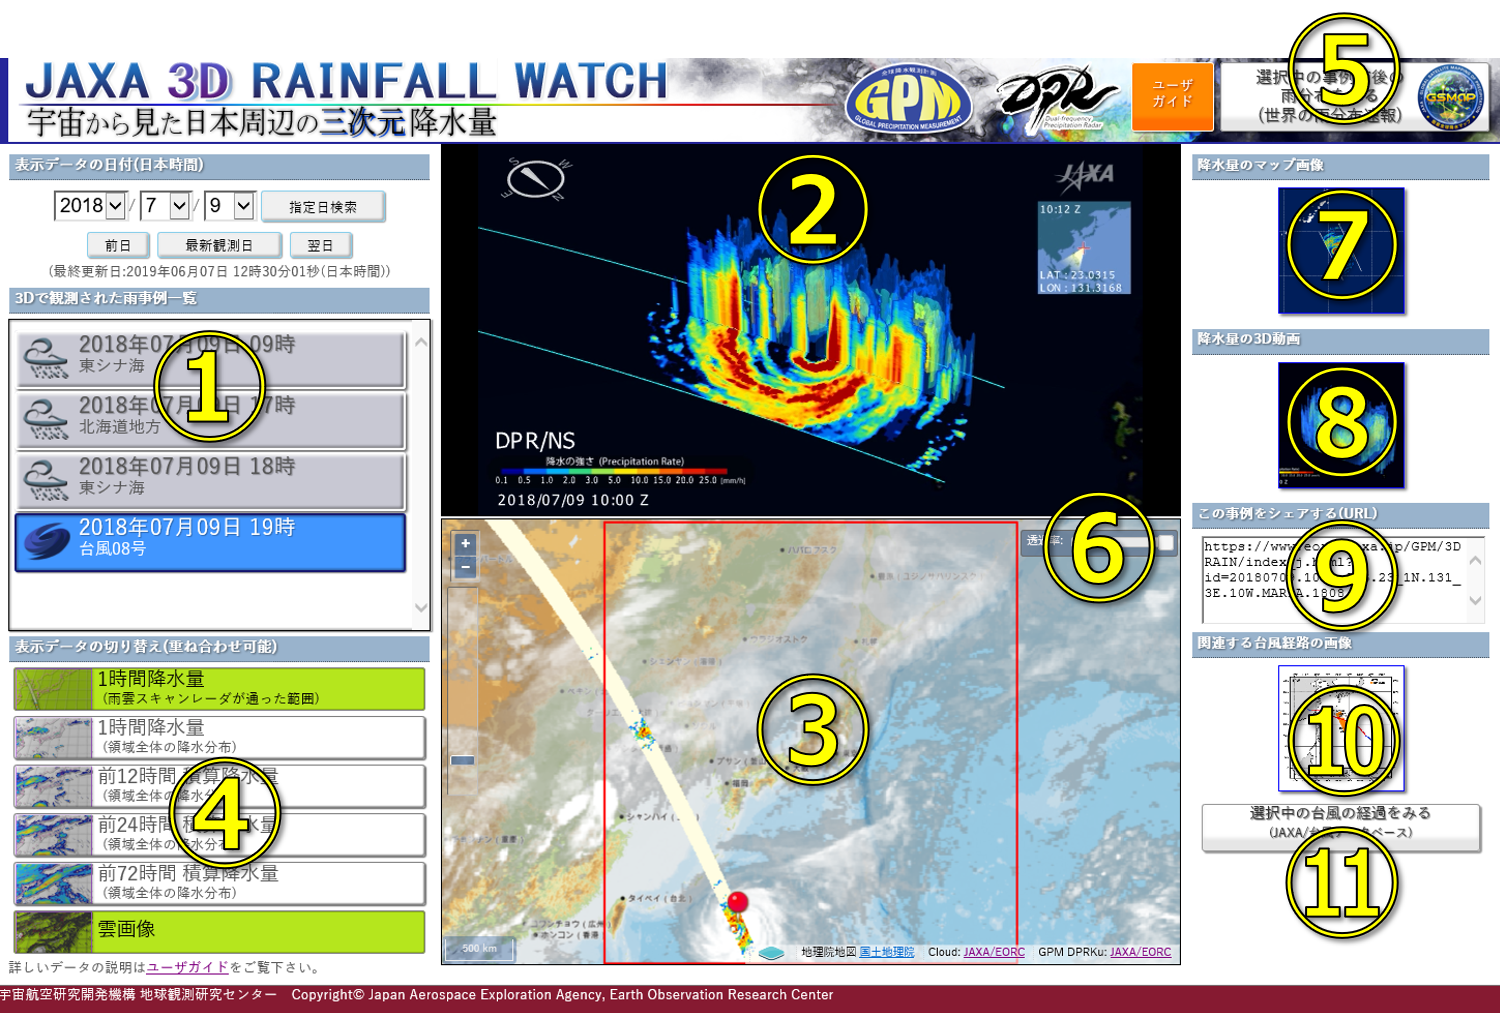1500x1013 pixels.
Task: Click the 500 km scale bar
Action: pos(481,948)
